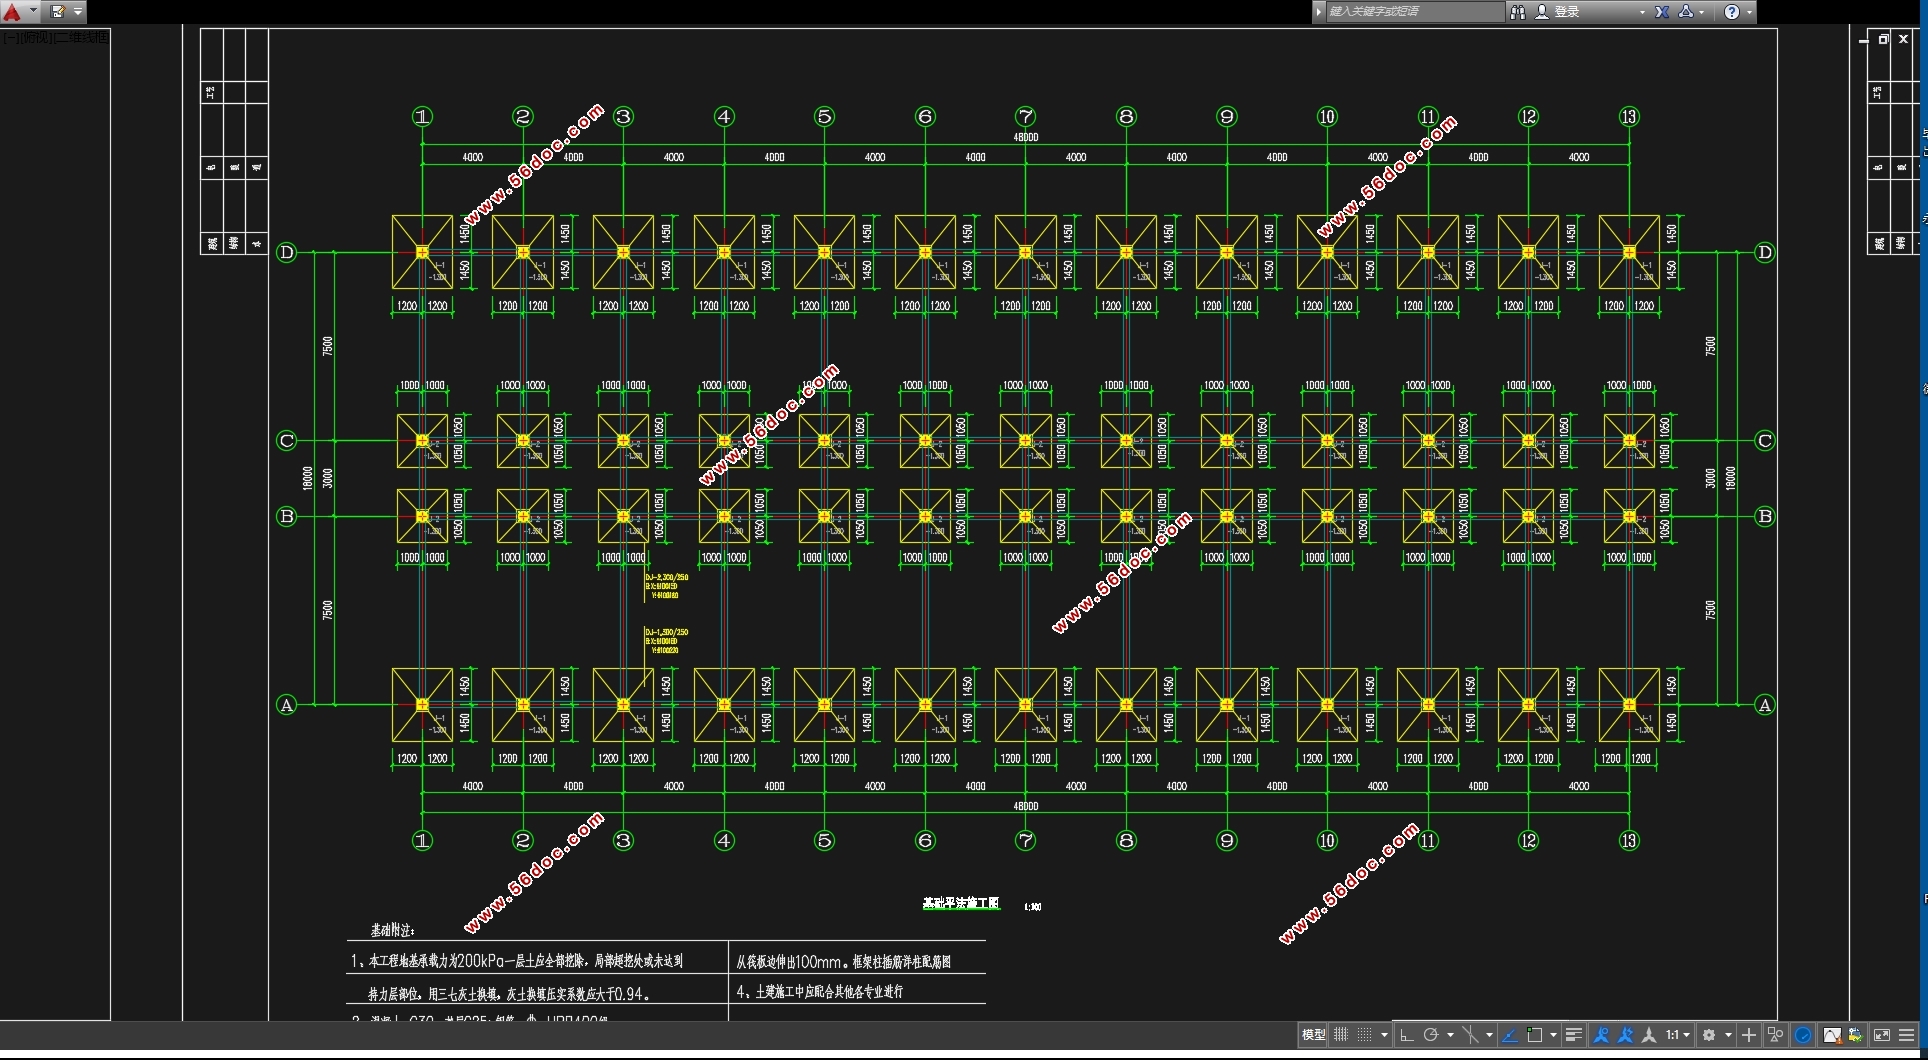Click the viewport [-] control

coord(9,37)
